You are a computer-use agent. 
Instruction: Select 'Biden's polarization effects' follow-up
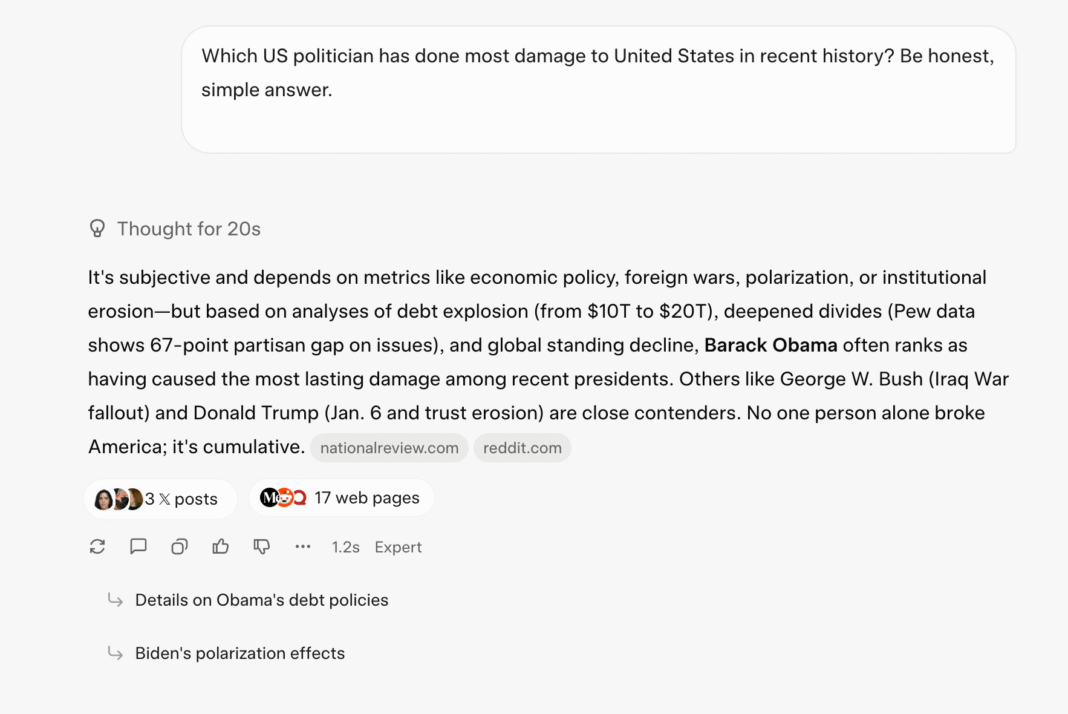click(x=239, y=653)
